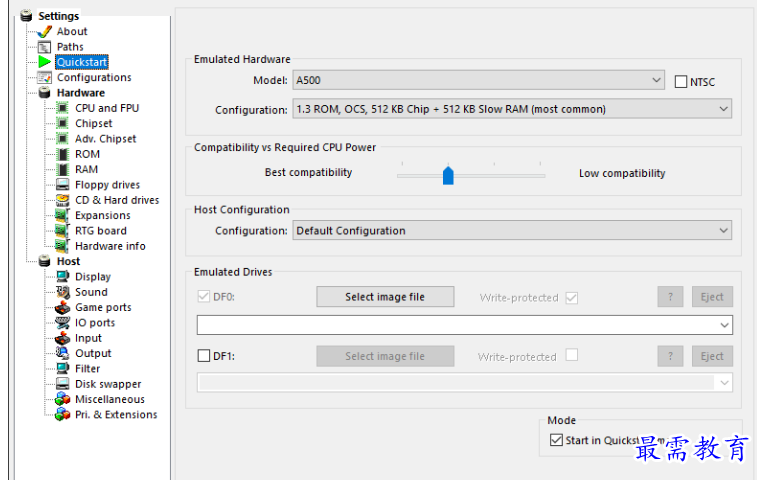Click the Configurations icon
757x480 pixels.
[x=44, y=77]
